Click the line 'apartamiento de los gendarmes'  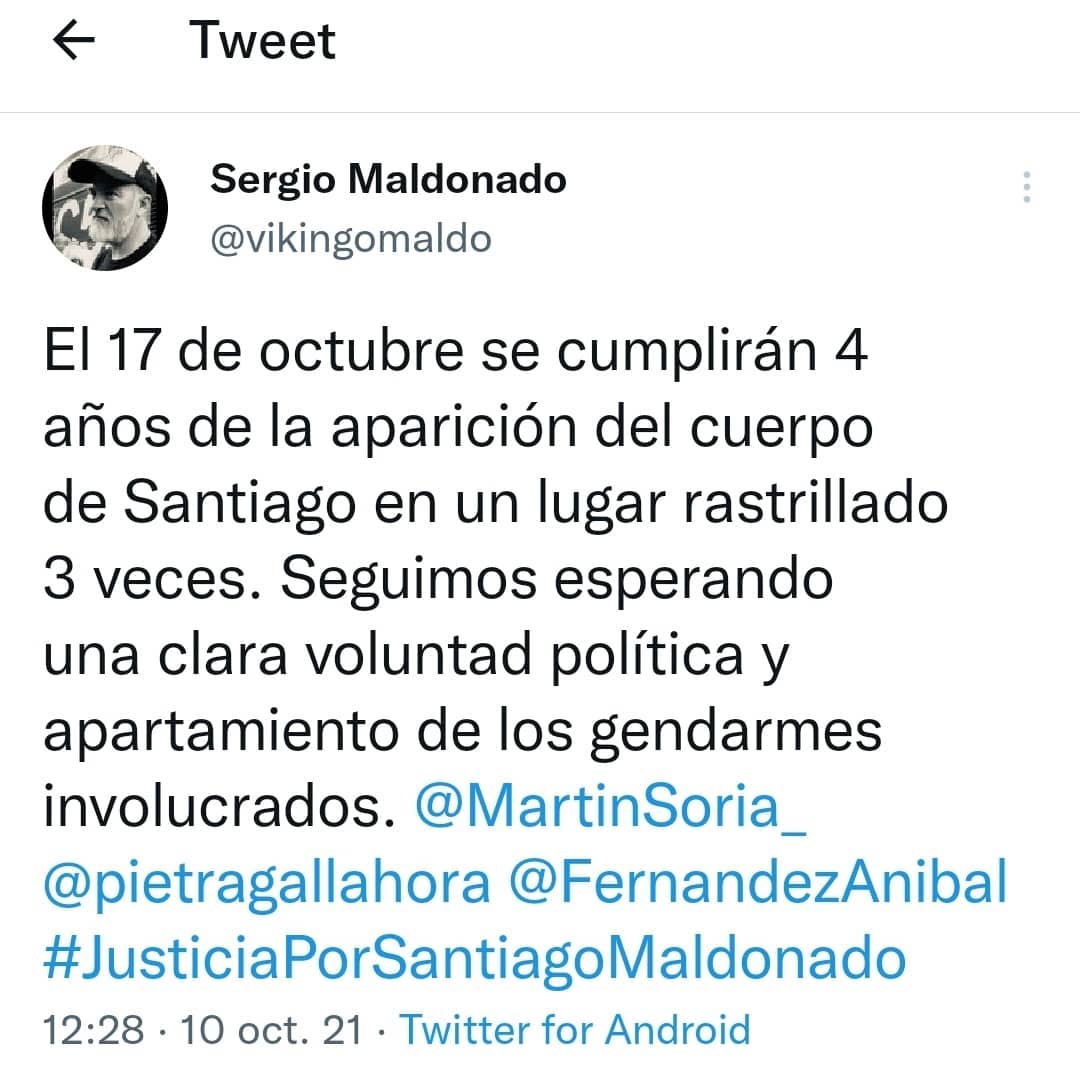coord(463,731)
